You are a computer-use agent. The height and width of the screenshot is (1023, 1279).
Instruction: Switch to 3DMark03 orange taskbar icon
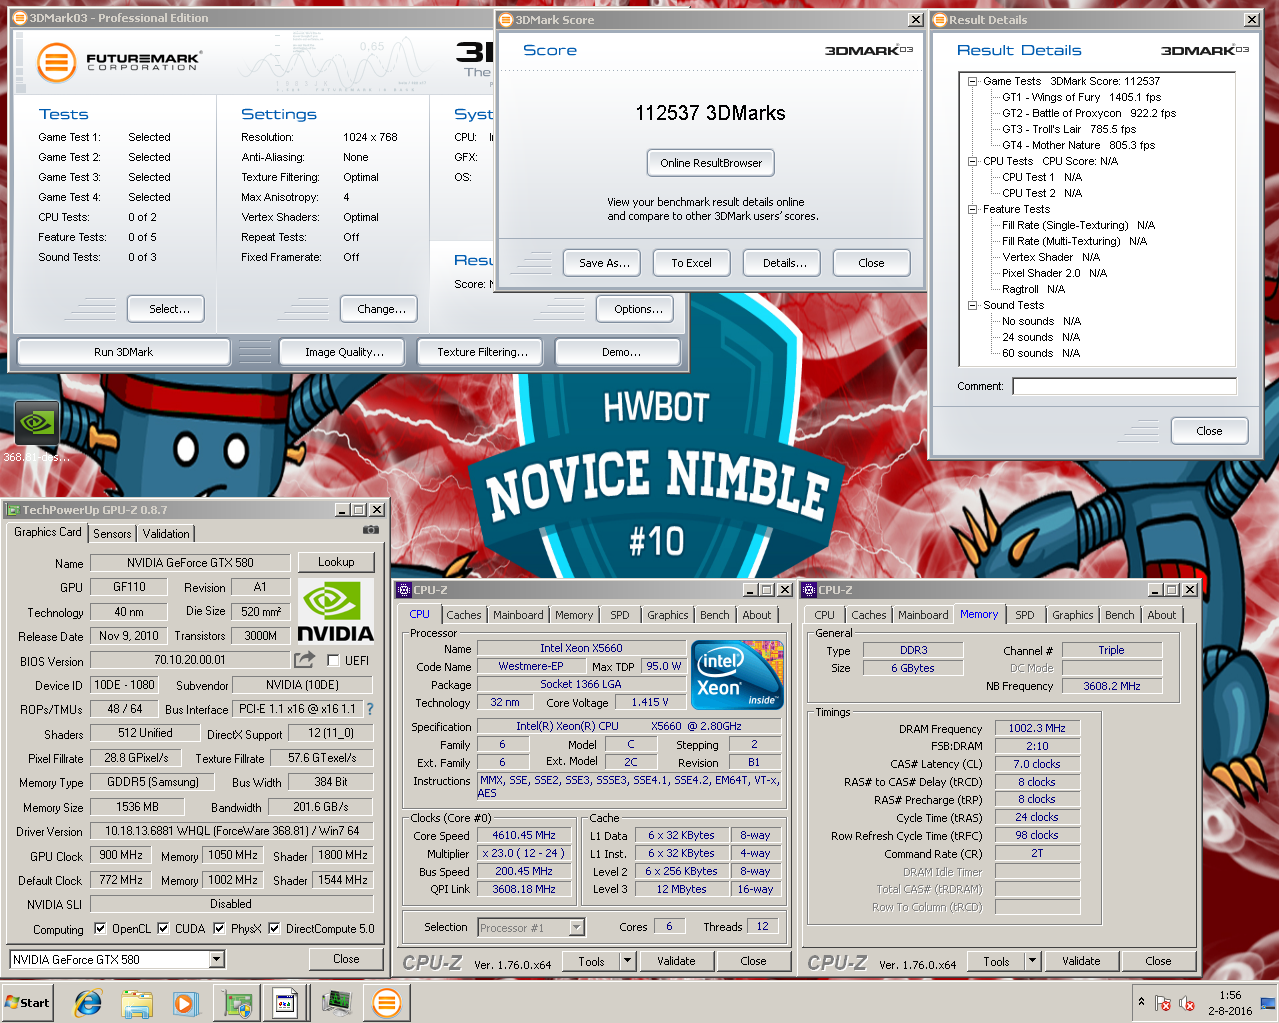tap(386, 1003)
